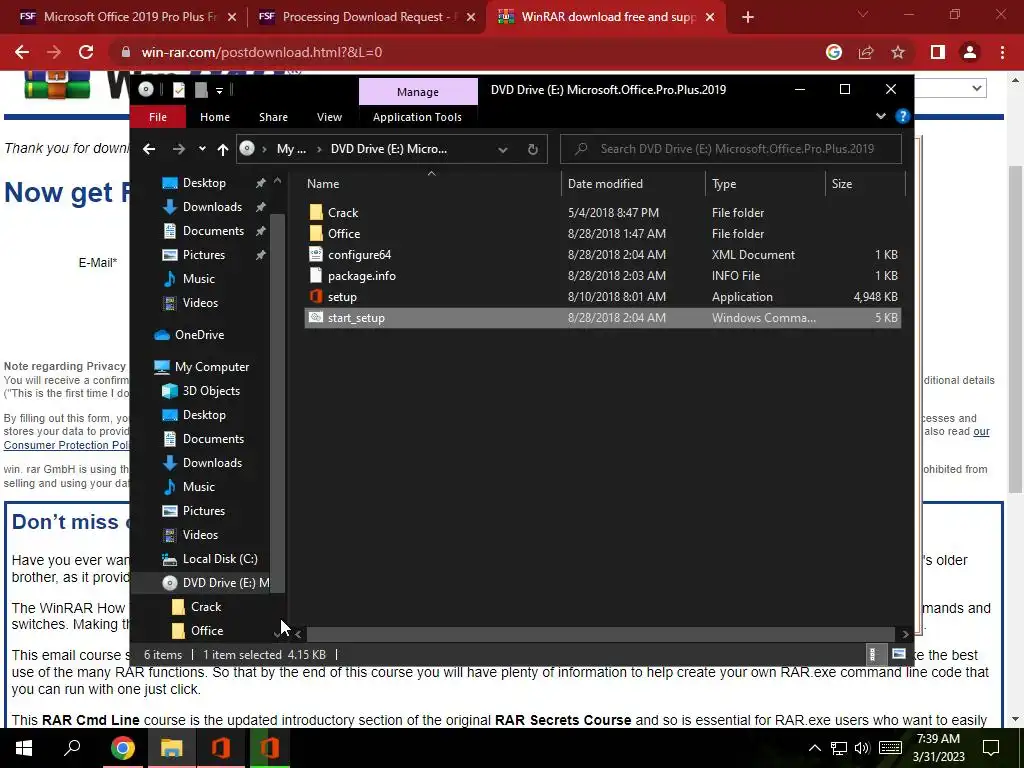This screenshot has height=768, width=1024.
Task: Open pinned Downloads in Quick access
Action: pyautogui.click(x=212, y=207)
